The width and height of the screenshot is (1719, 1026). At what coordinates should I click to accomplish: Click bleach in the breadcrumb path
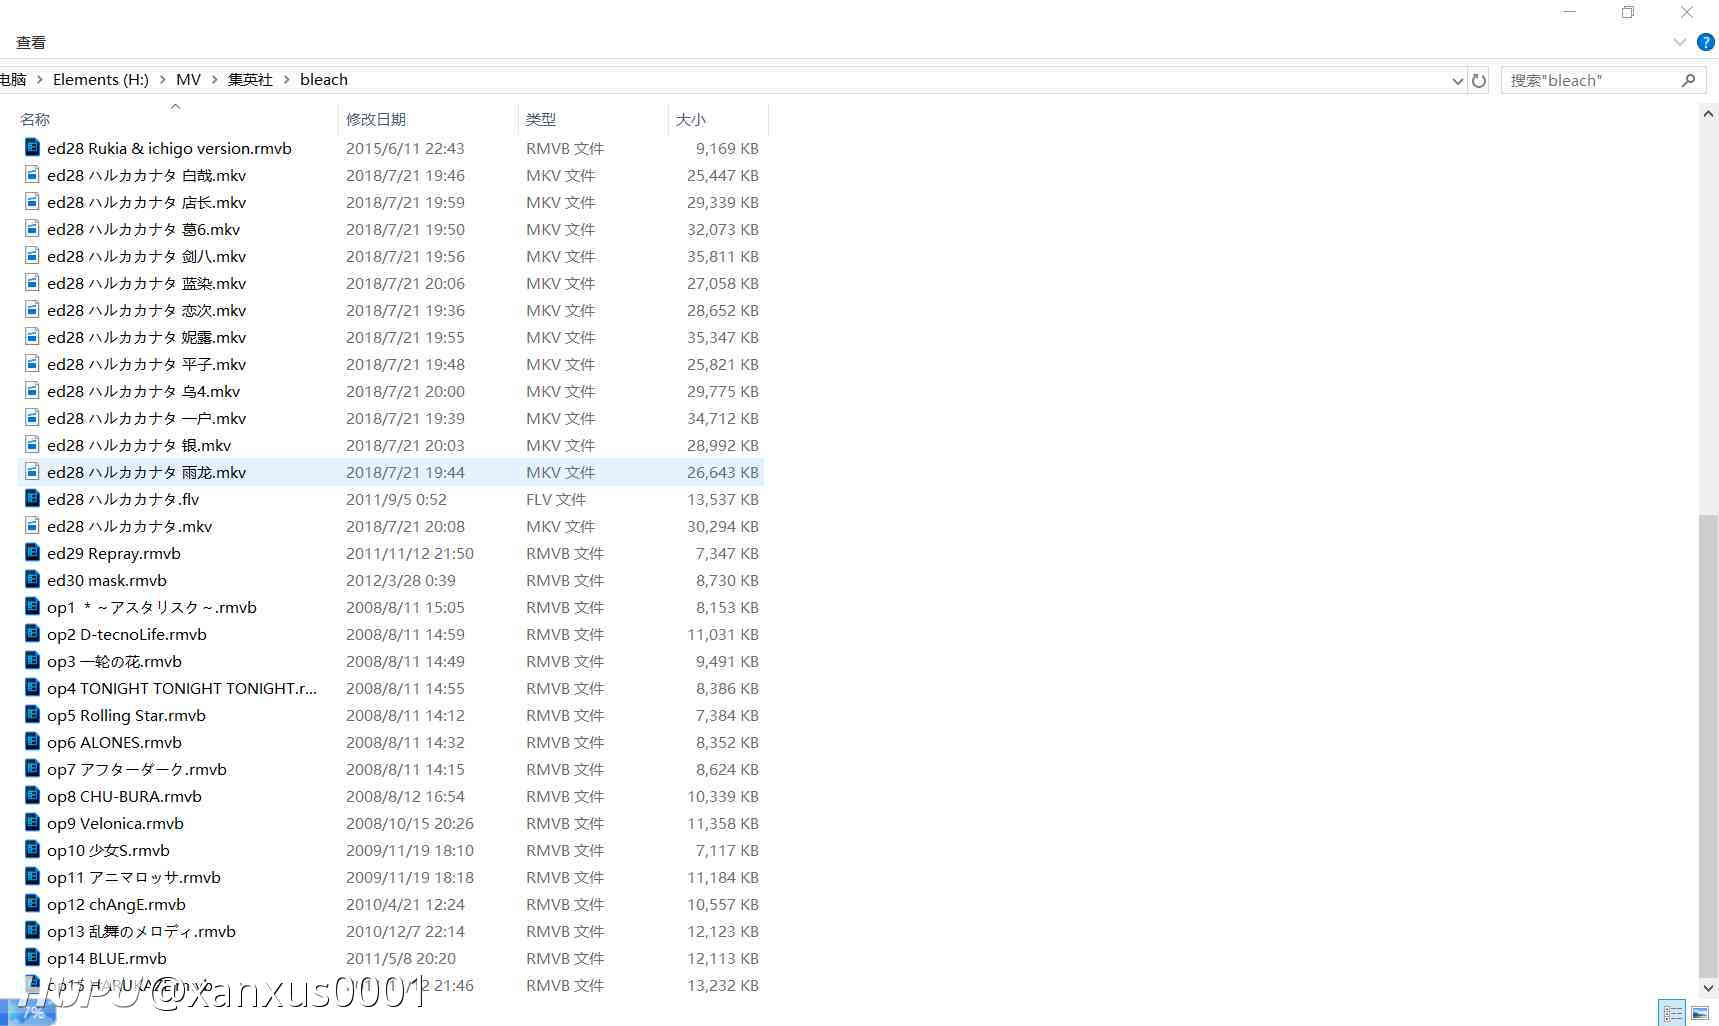[324, 80]
